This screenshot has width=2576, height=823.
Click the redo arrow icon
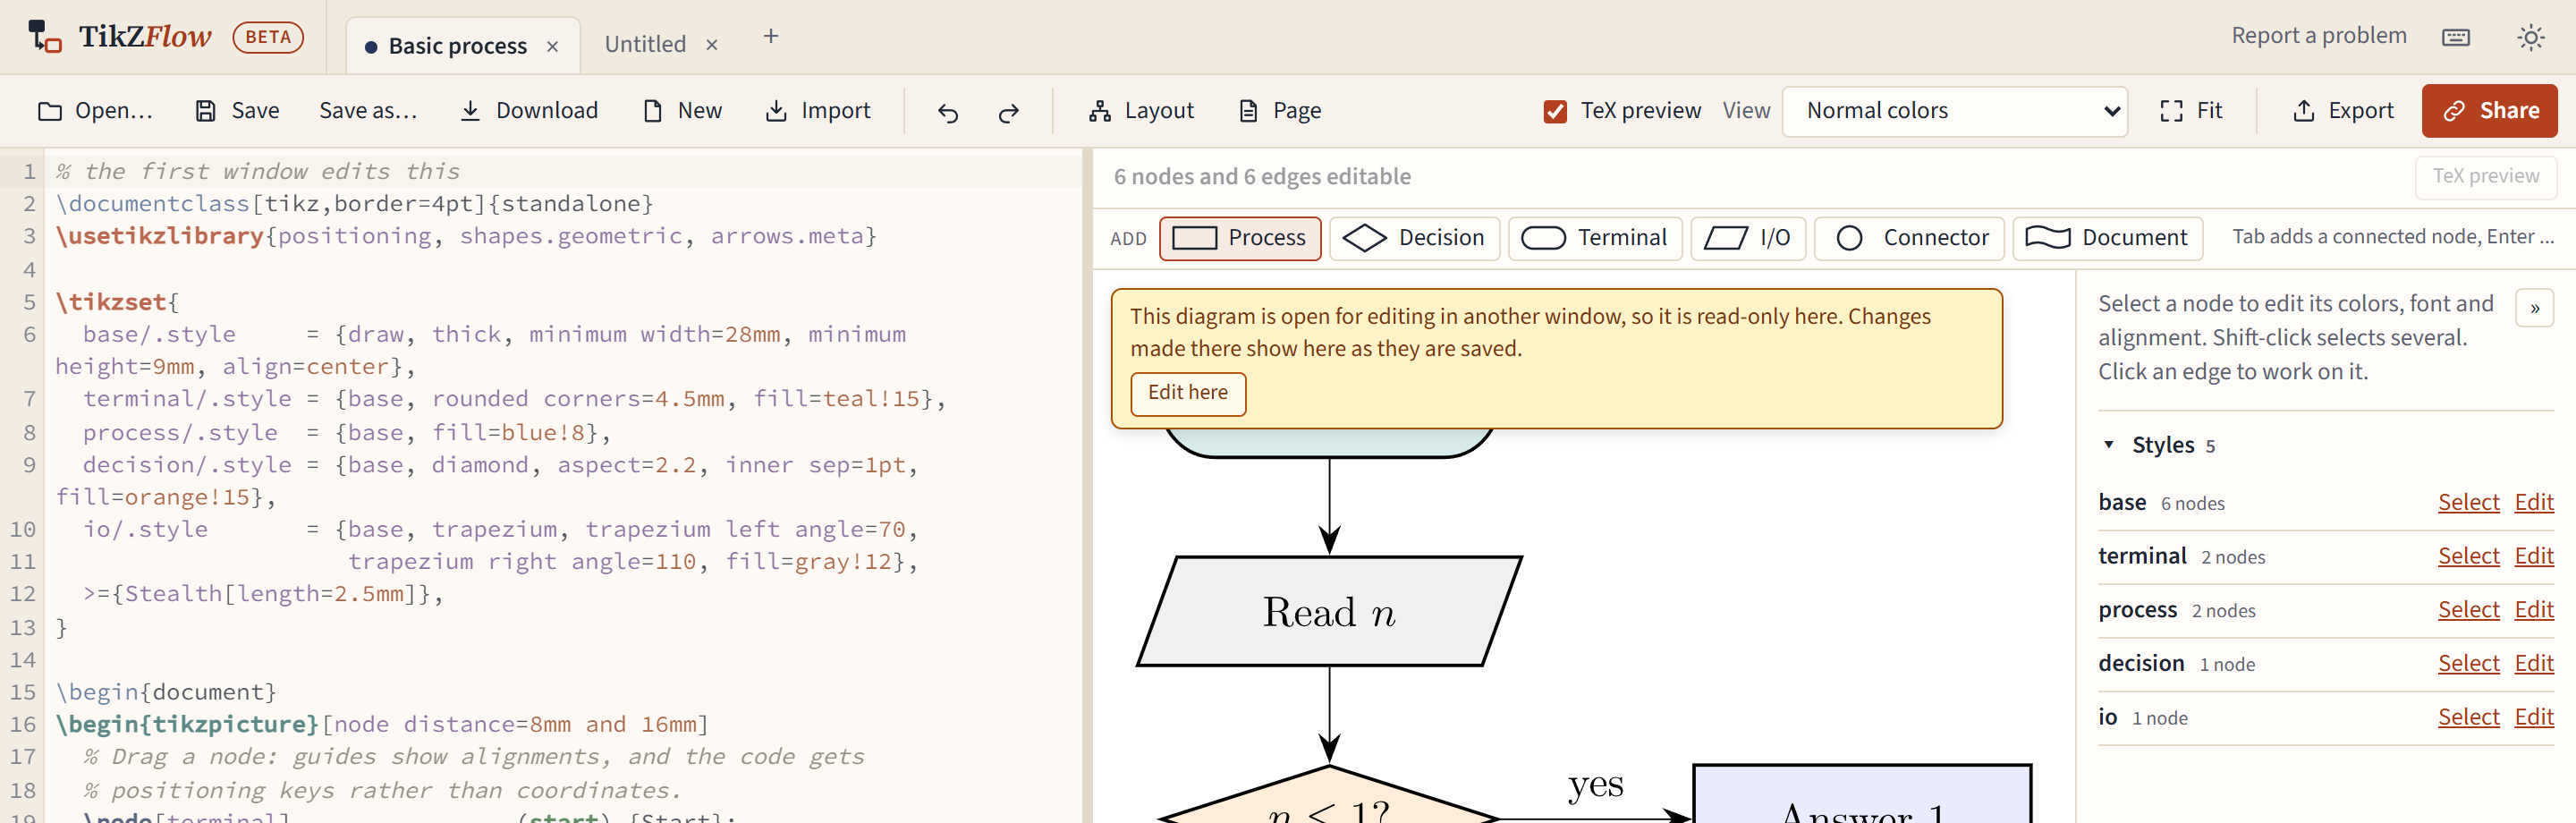pos(1008,112)
